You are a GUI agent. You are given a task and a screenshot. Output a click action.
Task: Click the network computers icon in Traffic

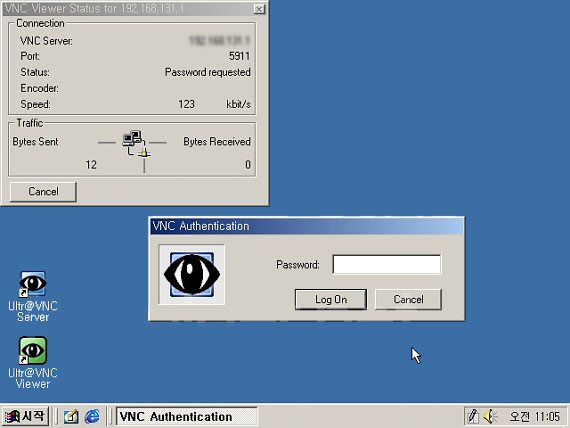coord(137,144)
